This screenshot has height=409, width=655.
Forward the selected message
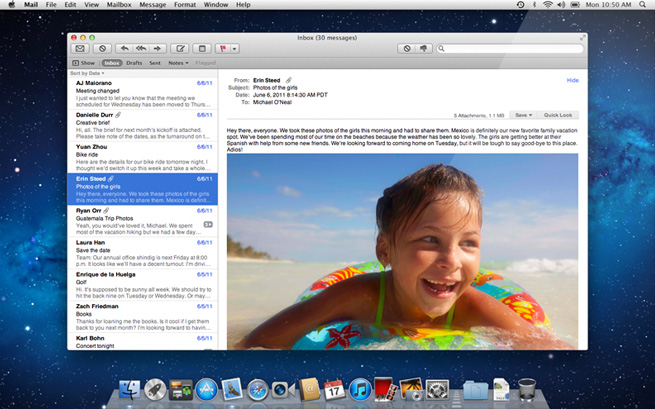pyautogui.click(x=158, y=48)
